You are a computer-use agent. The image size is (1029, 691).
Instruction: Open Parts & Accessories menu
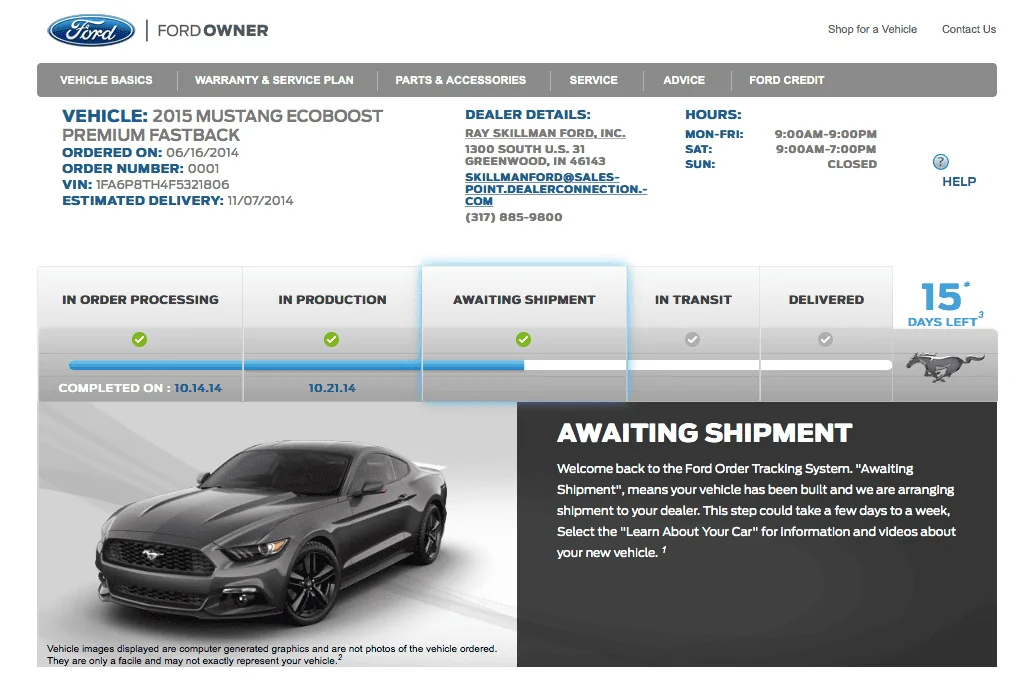(x=461, y=80)
